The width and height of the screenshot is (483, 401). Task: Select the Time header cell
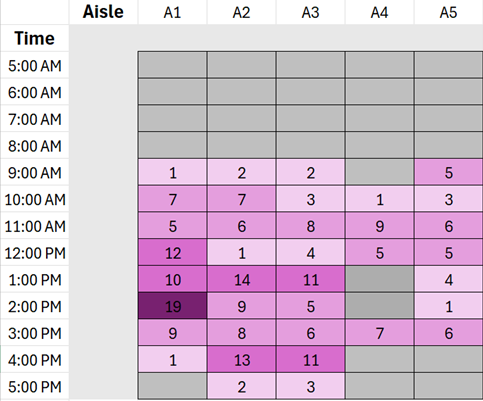tap(35, 38)
